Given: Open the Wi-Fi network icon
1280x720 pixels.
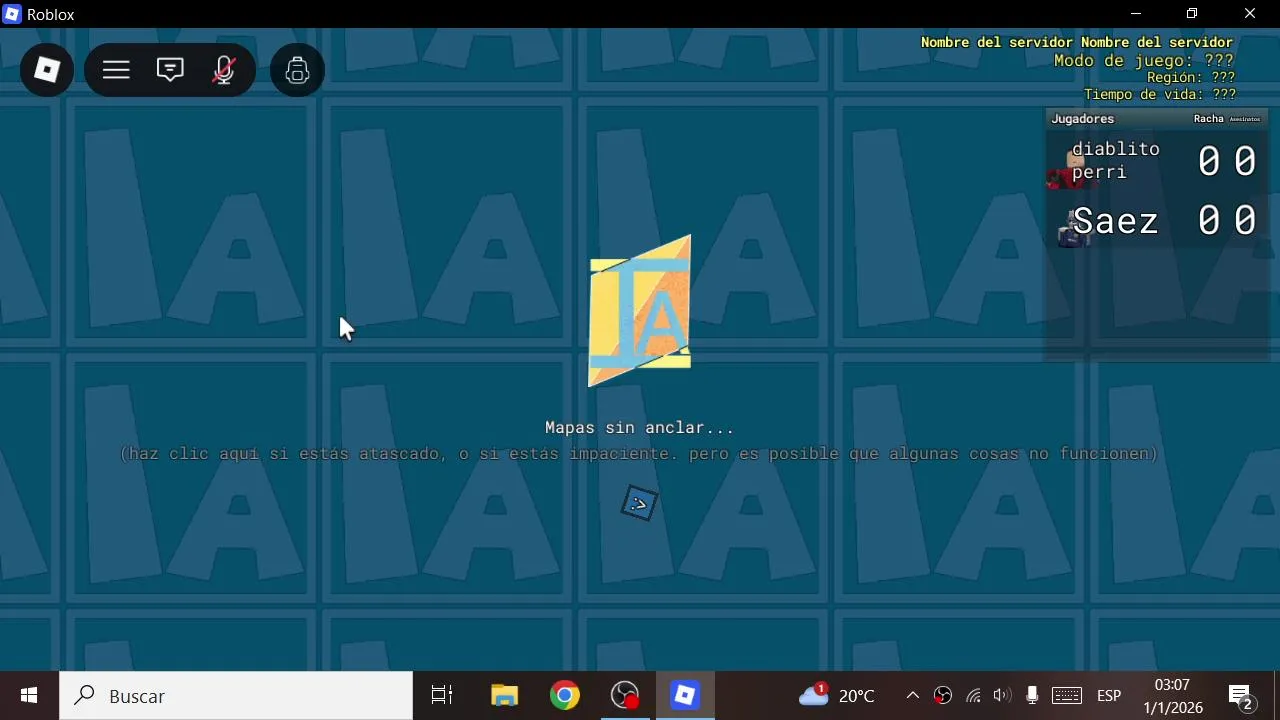Looking at the screenshot, I should click(x=973, y=695).
